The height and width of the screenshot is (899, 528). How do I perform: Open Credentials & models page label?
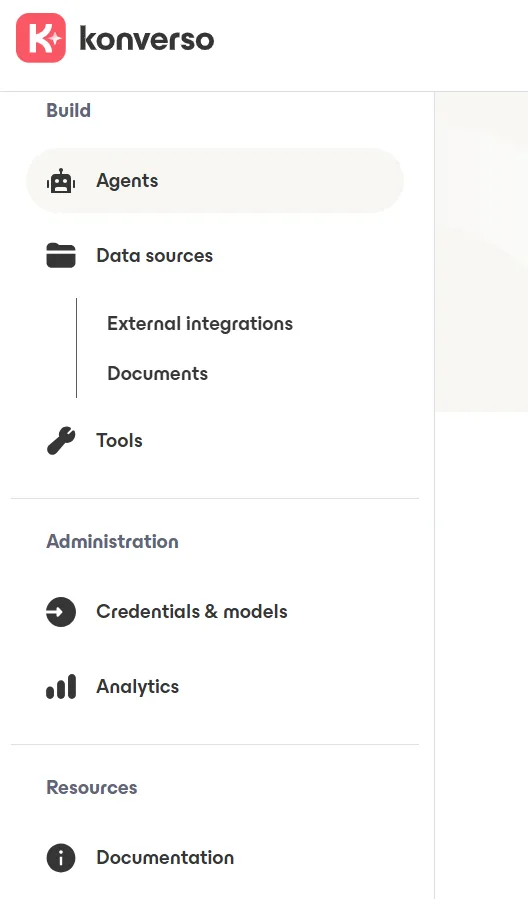(192, 611)
